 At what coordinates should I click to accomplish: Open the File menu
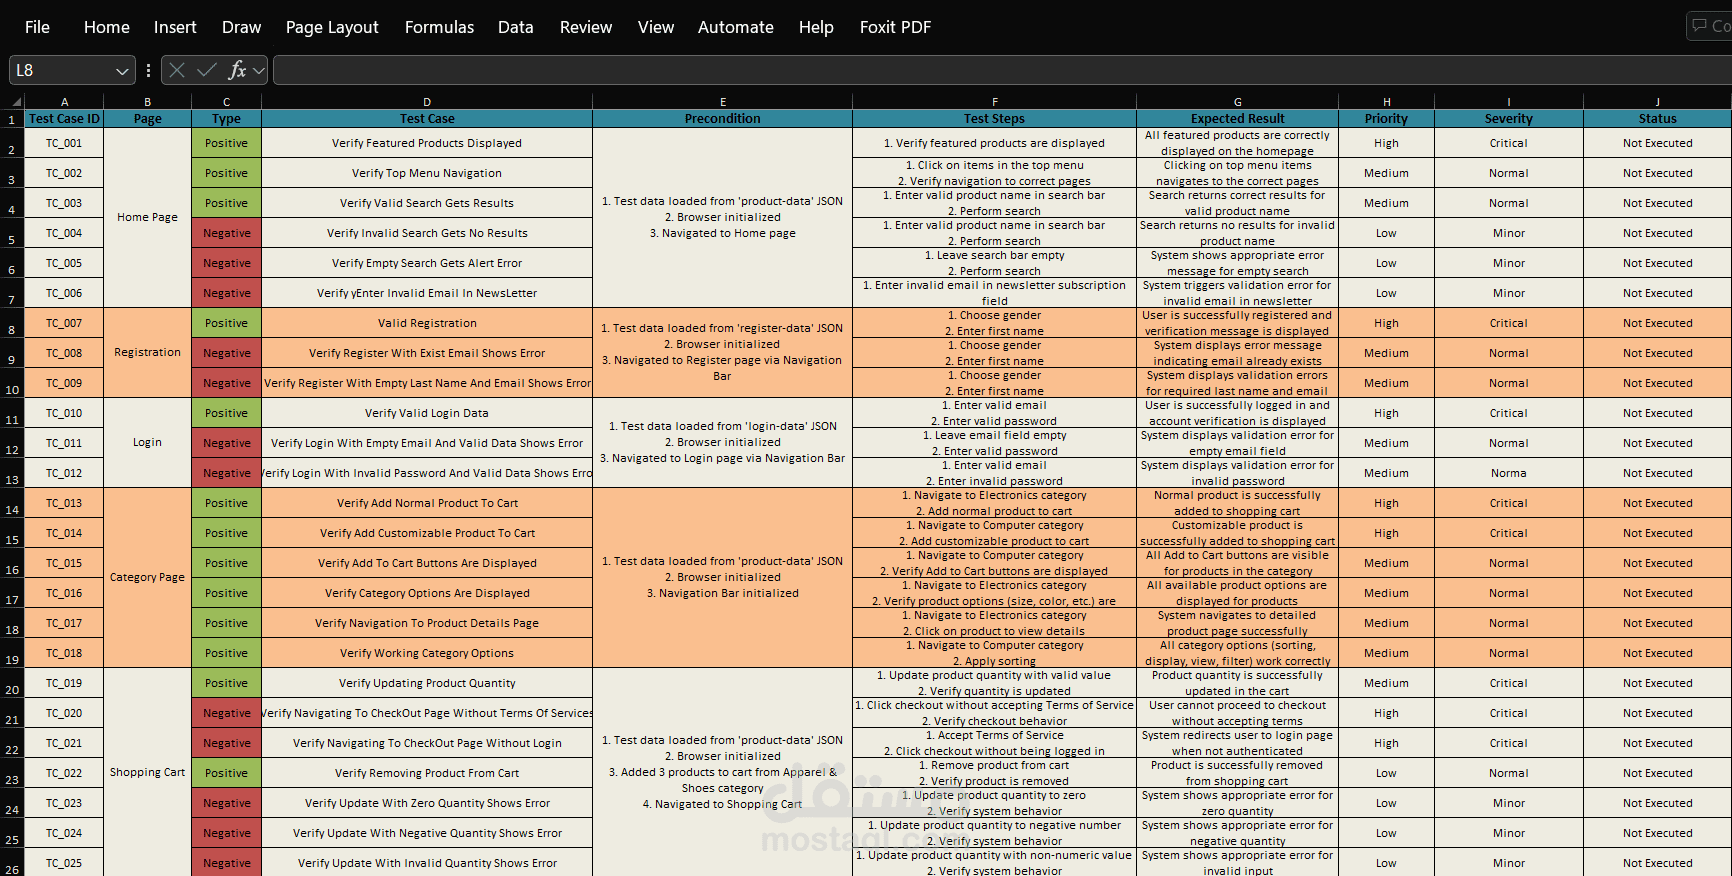point(37,27)
